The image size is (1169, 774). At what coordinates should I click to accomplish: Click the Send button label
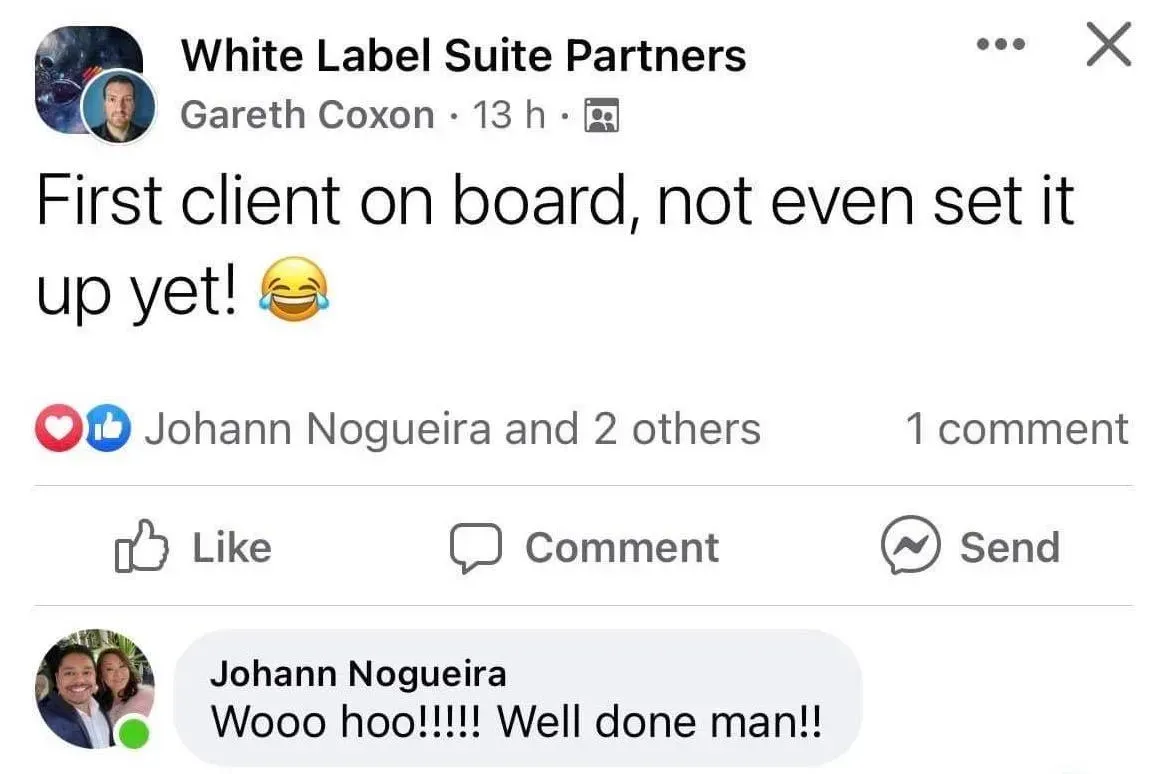click(x=1009, y=547)
